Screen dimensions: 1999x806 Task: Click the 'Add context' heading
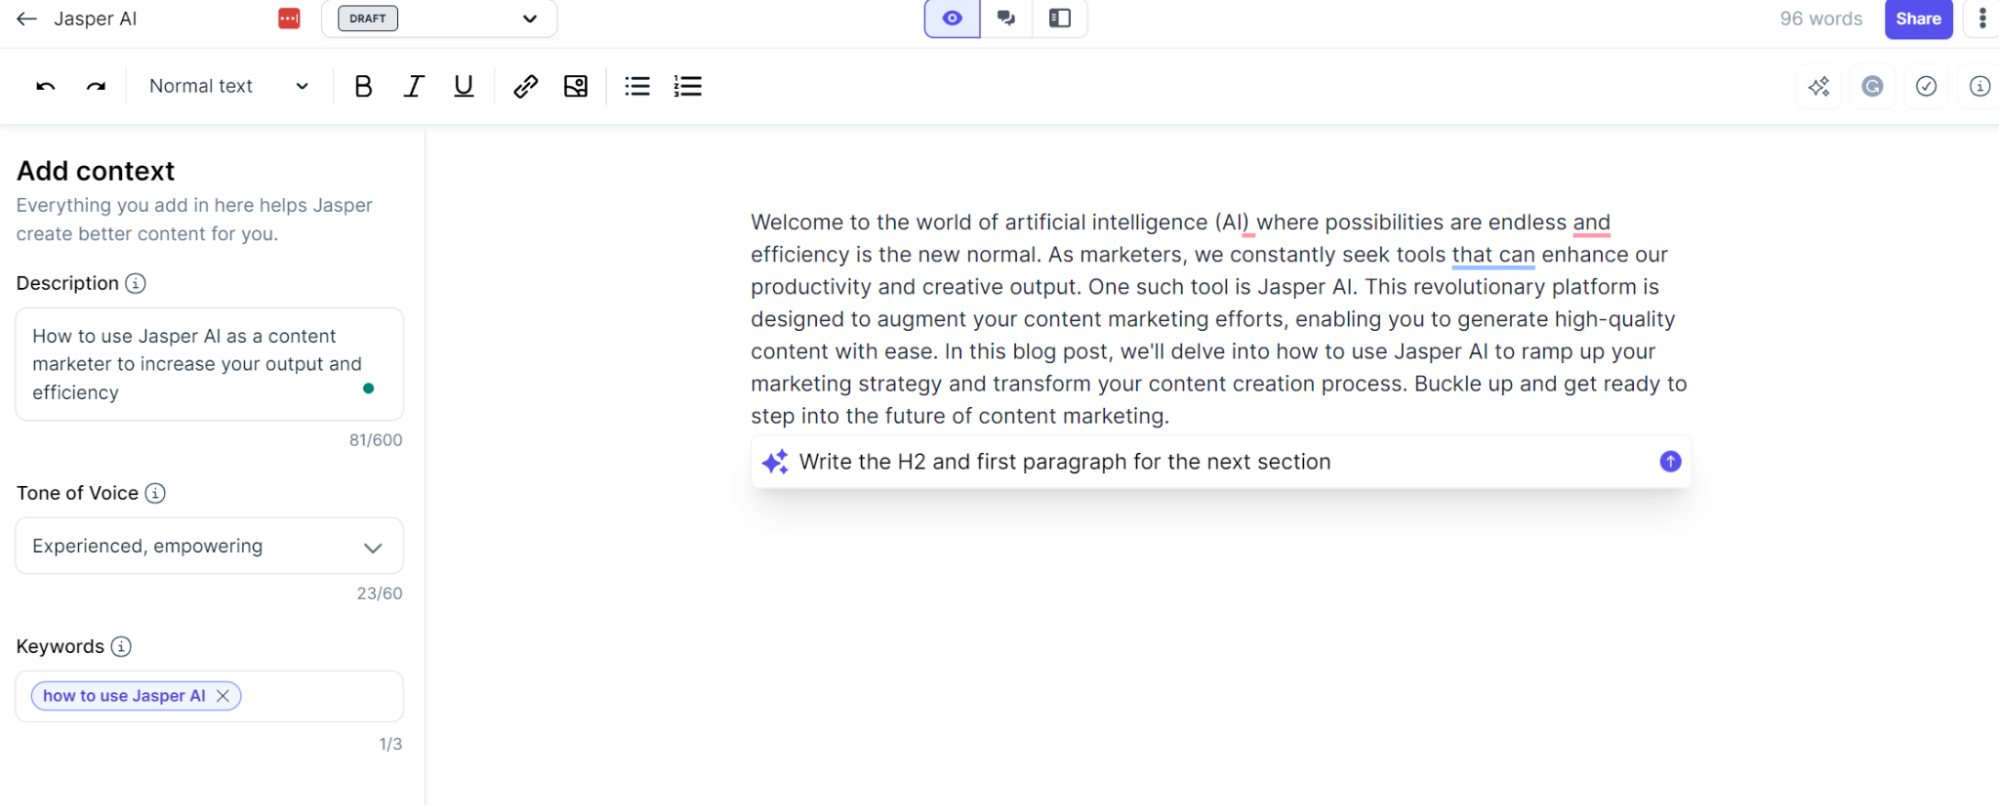click(96, 171)
